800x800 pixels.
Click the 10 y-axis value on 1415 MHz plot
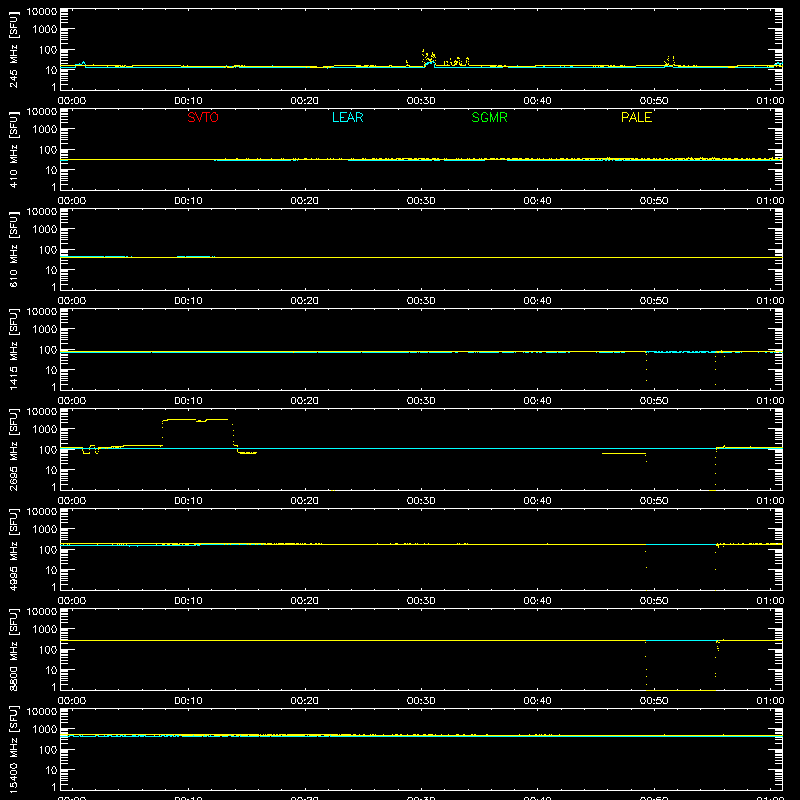[x=51, y=370]
